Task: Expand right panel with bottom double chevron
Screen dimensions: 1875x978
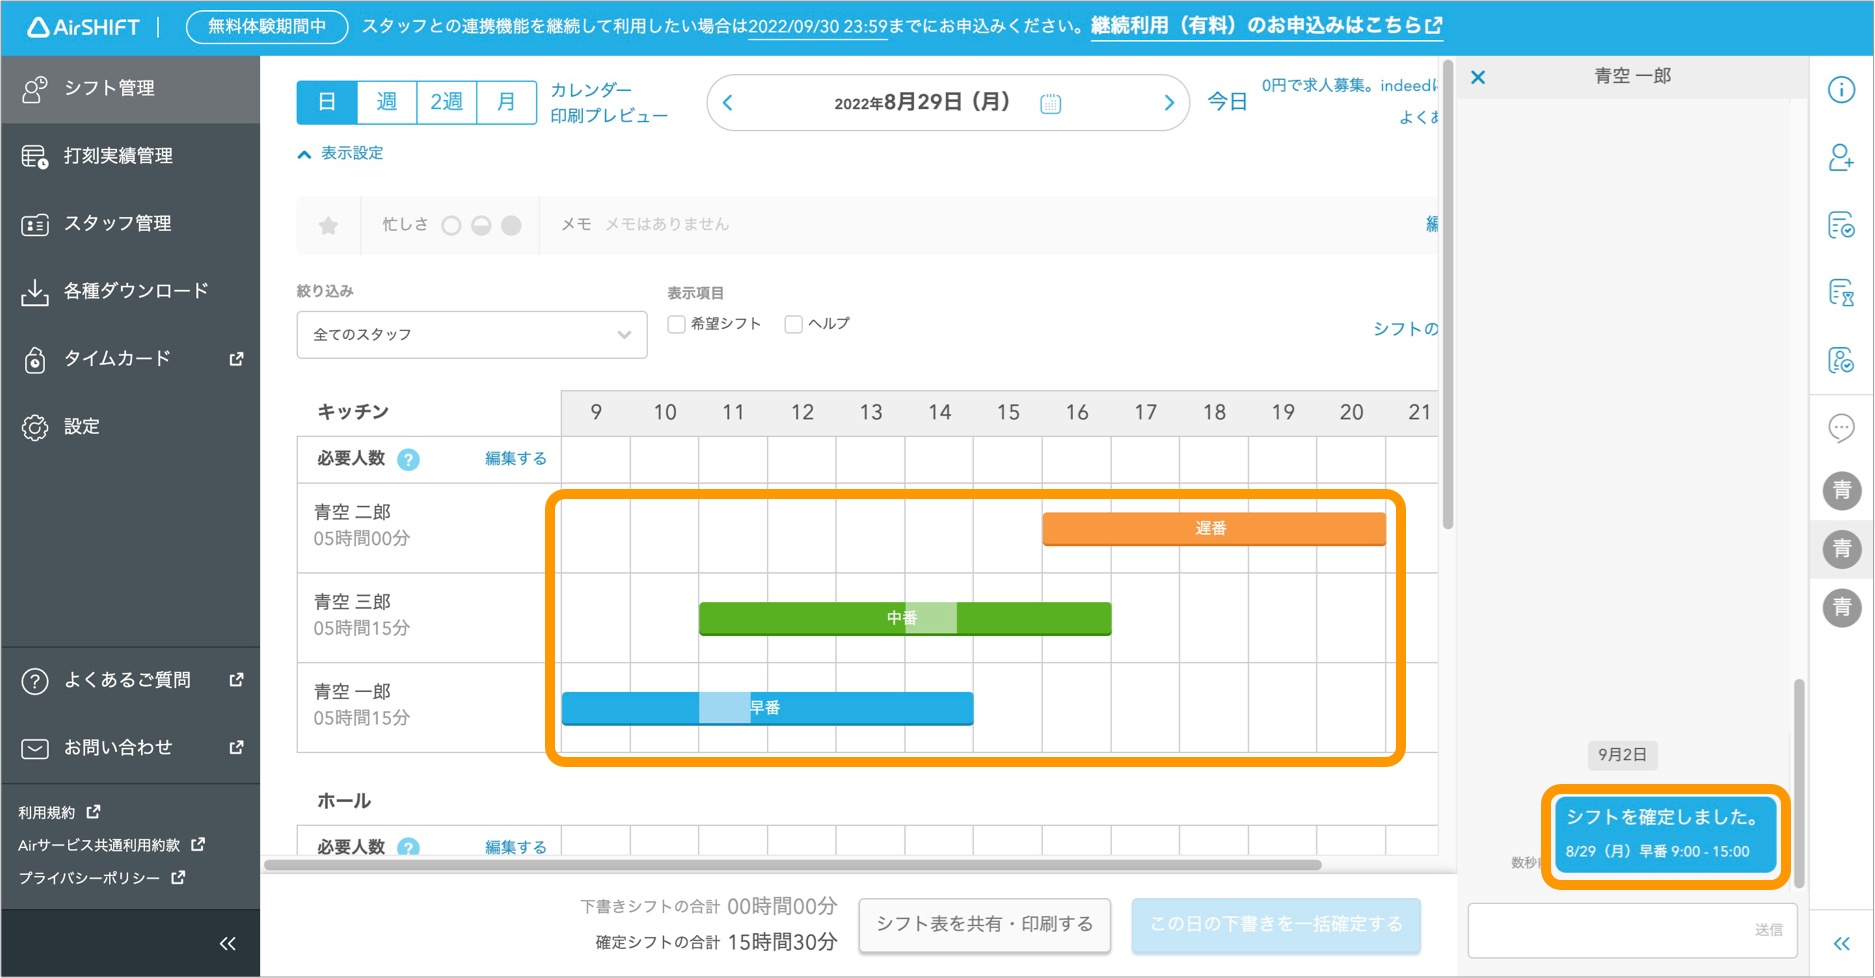Action: [x=1841, y=943]
